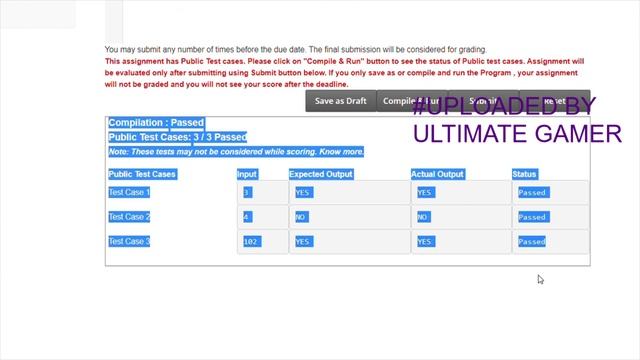The image size is (640, 360).
Task: Select the Public Test Cases column header
Action: pos(142,174)
